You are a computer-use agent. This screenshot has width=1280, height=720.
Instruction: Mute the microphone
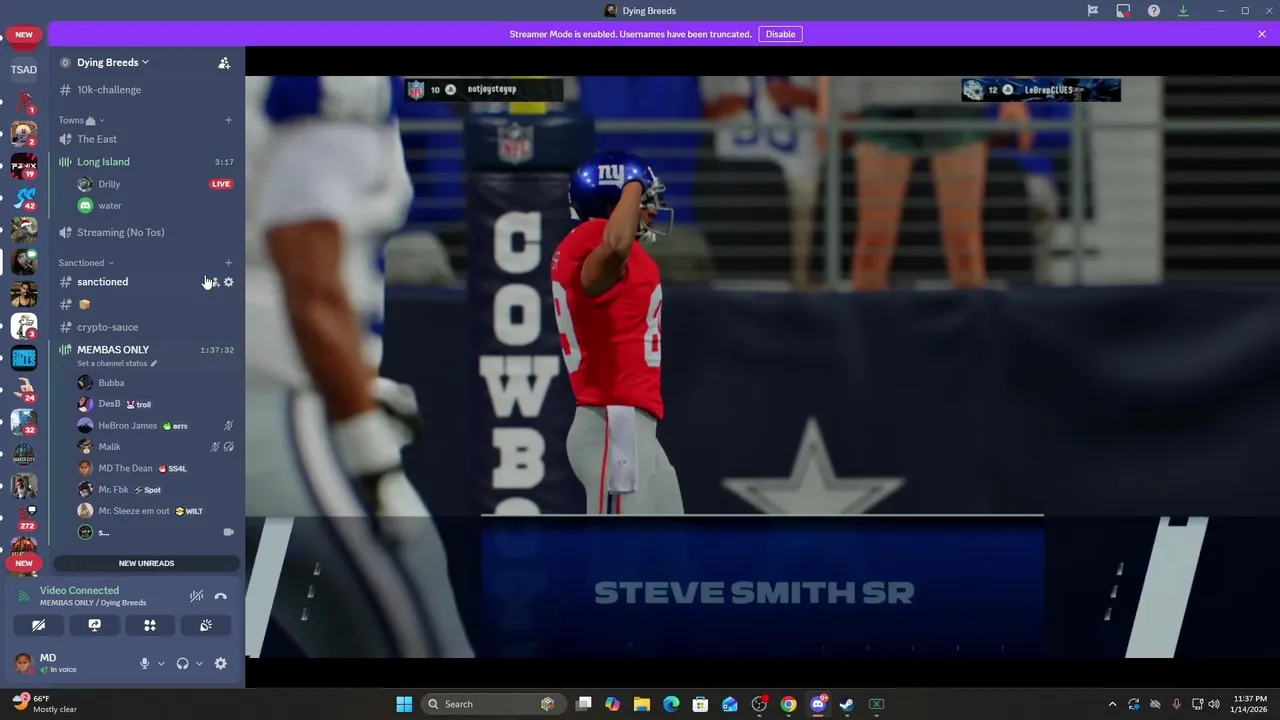coord(144,663)
